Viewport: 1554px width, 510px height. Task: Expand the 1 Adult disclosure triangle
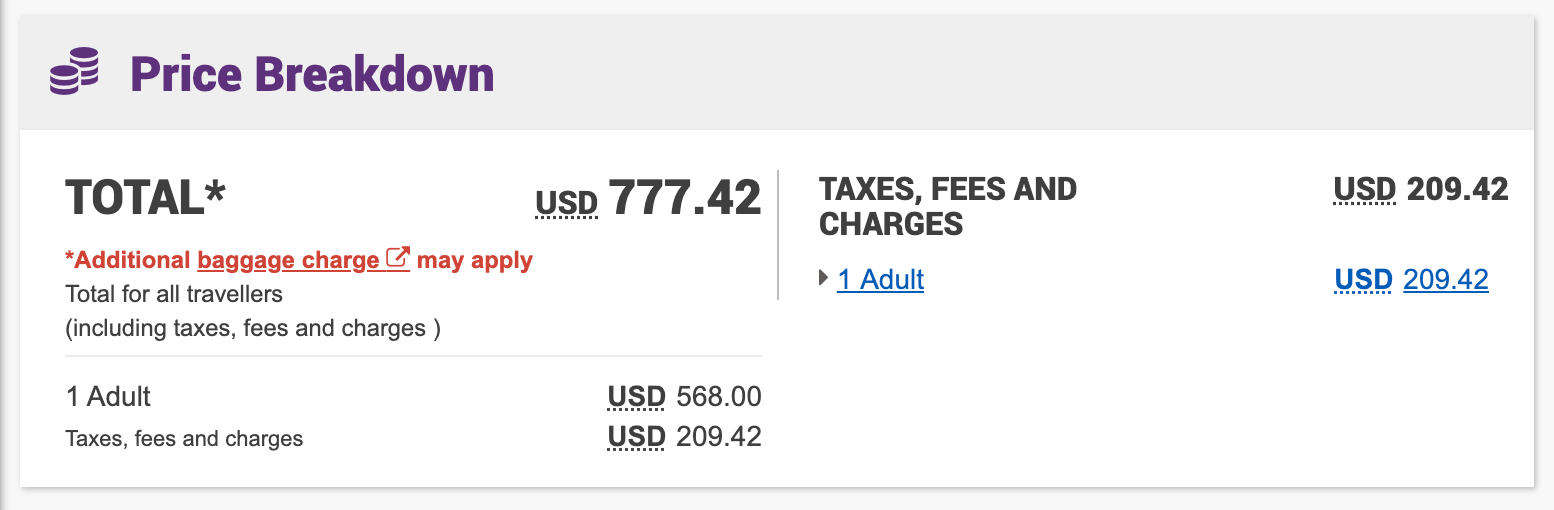[824, 278]
